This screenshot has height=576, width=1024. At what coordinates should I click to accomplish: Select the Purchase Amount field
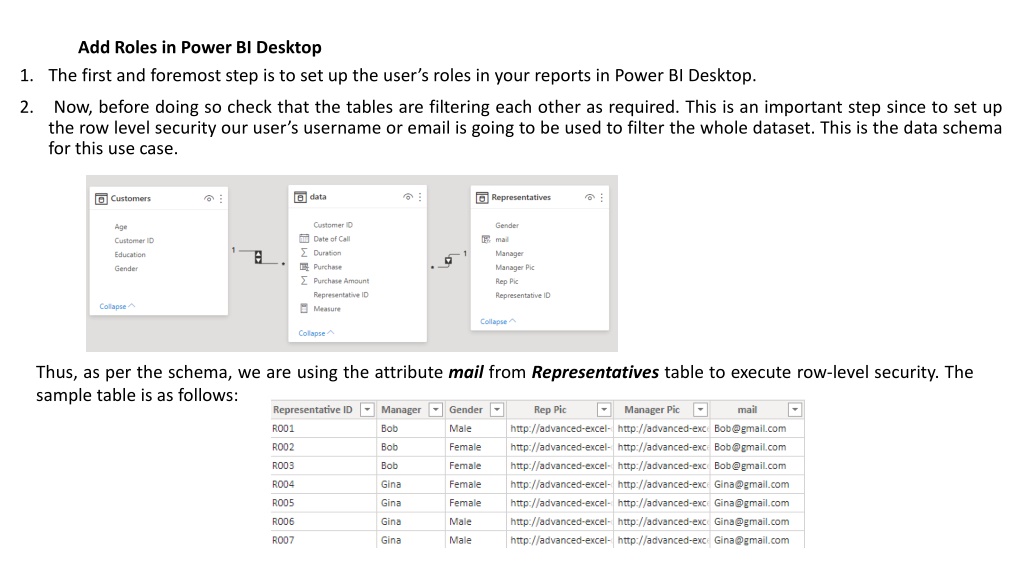click(x=341, y=281)
